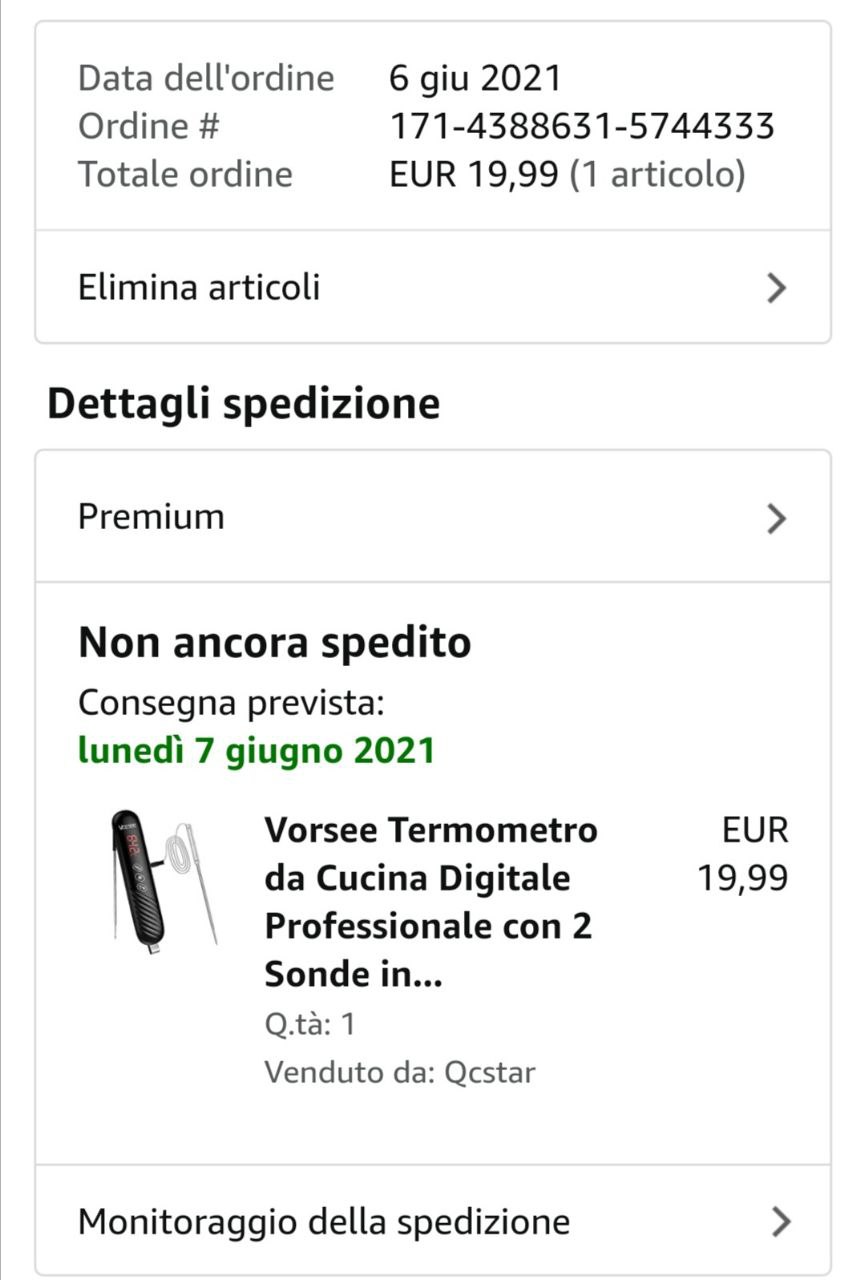Click the Non ancora spedito status heading
The width and height of the screenshot is (866, 1280).
point(274,643)
